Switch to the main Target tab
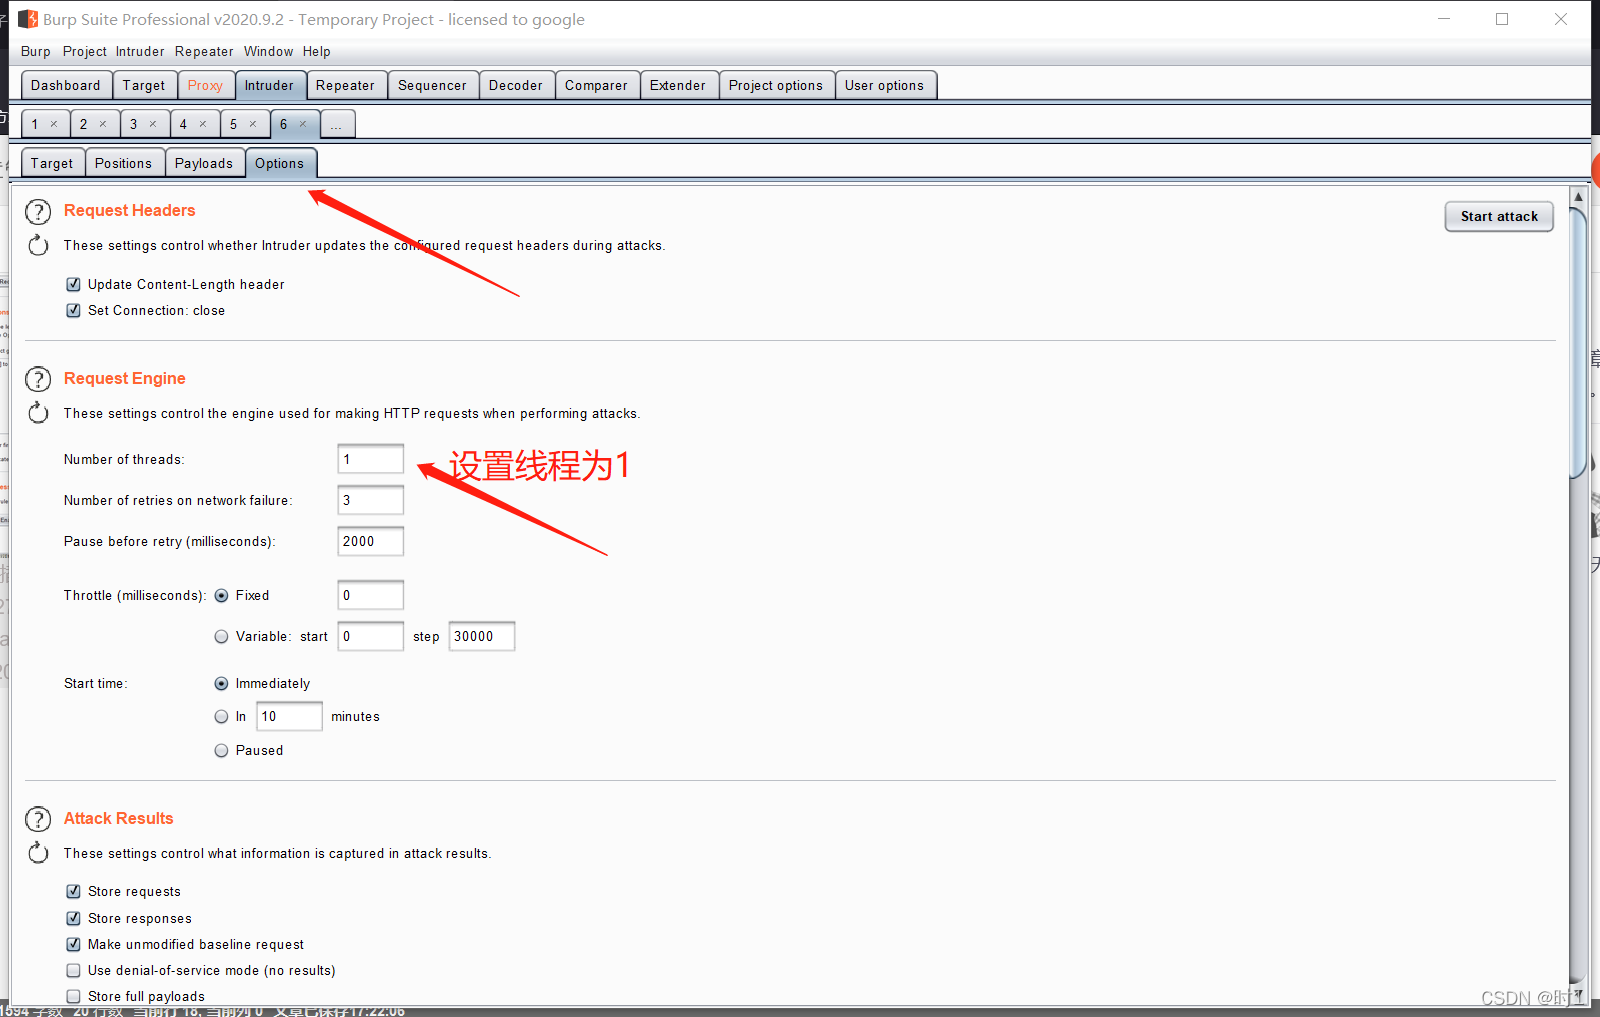 pyautogui.click(x=144, y=85)
